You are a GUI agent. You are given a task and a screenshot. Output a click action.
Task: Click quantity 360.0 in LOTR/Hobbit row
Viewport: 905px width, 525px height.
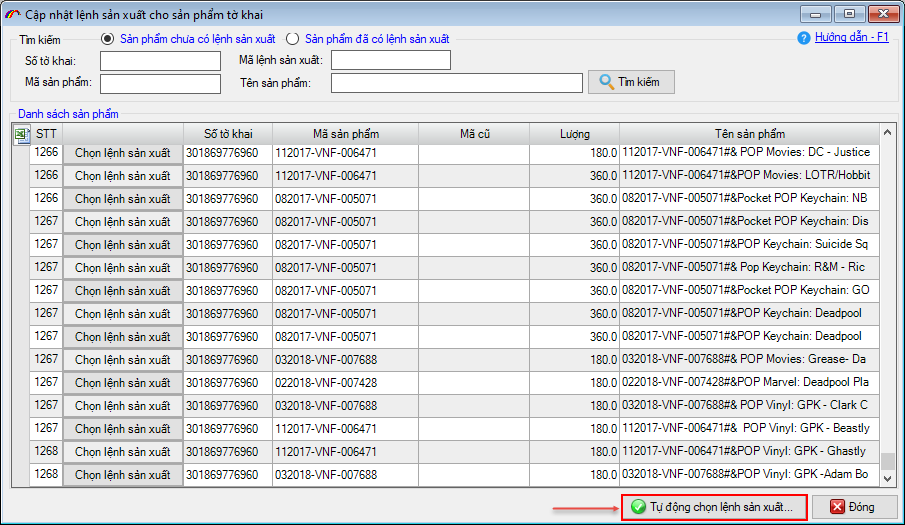click(x=575, y=176)
